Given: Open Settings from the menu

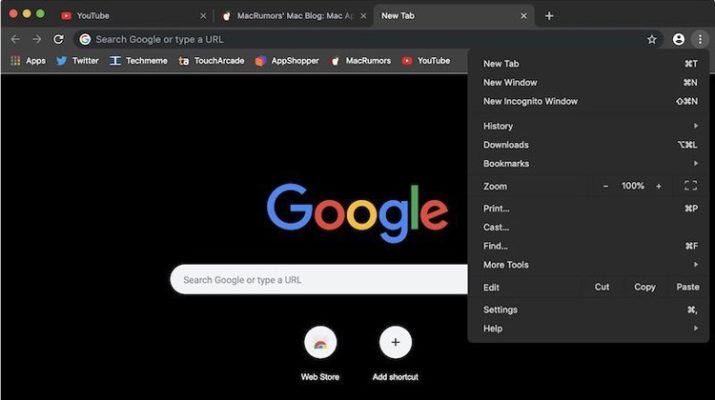Looking at the screenshot, I should (591, 310).
